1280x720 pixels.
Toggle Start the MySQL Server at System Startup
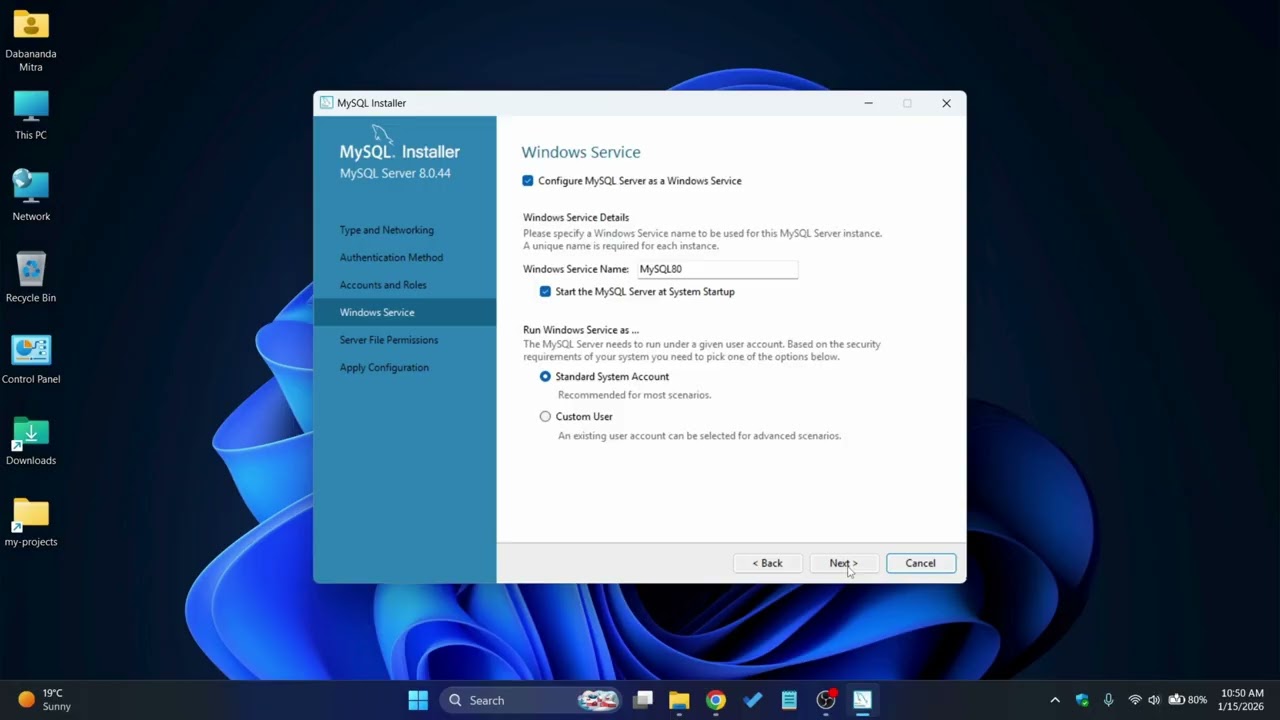(545, 292)
